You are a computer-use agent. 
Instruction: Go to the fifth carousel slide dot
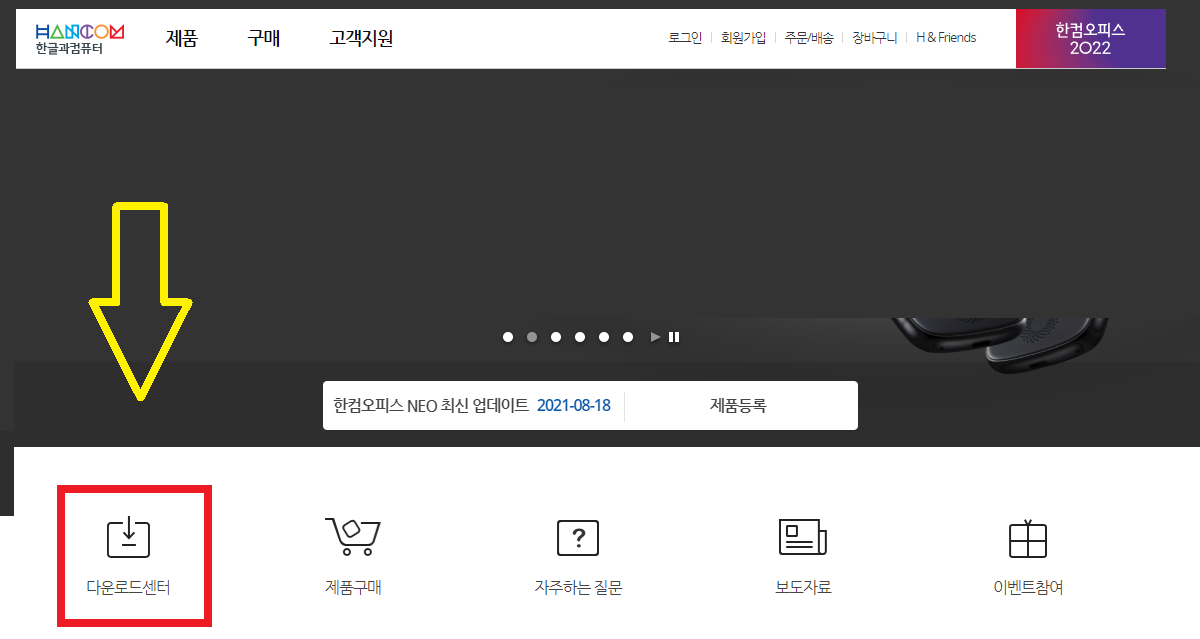click(604, 337)
